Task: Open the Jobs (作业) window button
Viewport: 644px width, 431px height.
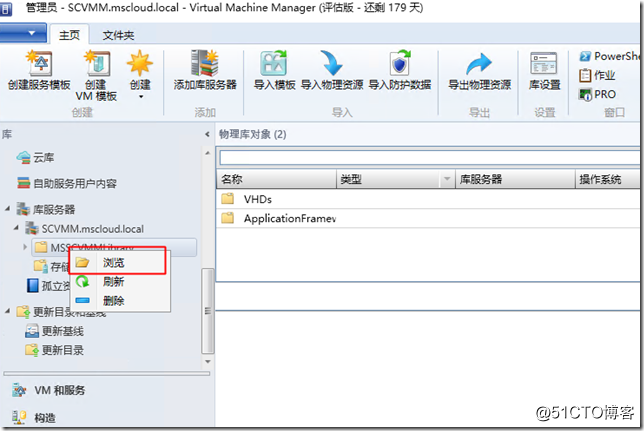Action: (x=597, y=75)
